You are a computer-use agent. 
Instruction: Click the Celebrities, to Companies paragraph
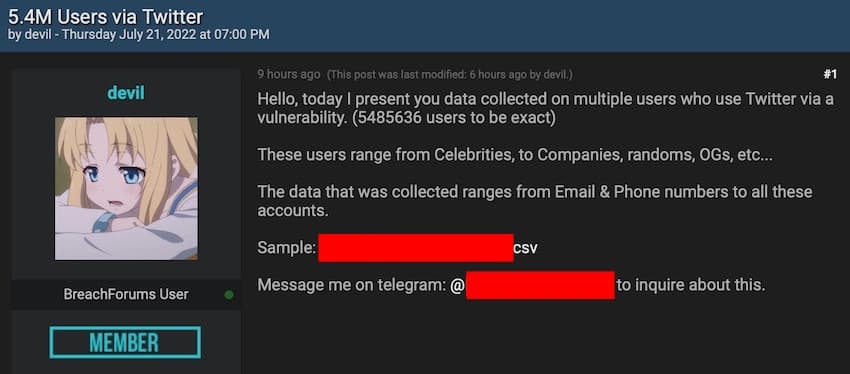coord(515,155)
